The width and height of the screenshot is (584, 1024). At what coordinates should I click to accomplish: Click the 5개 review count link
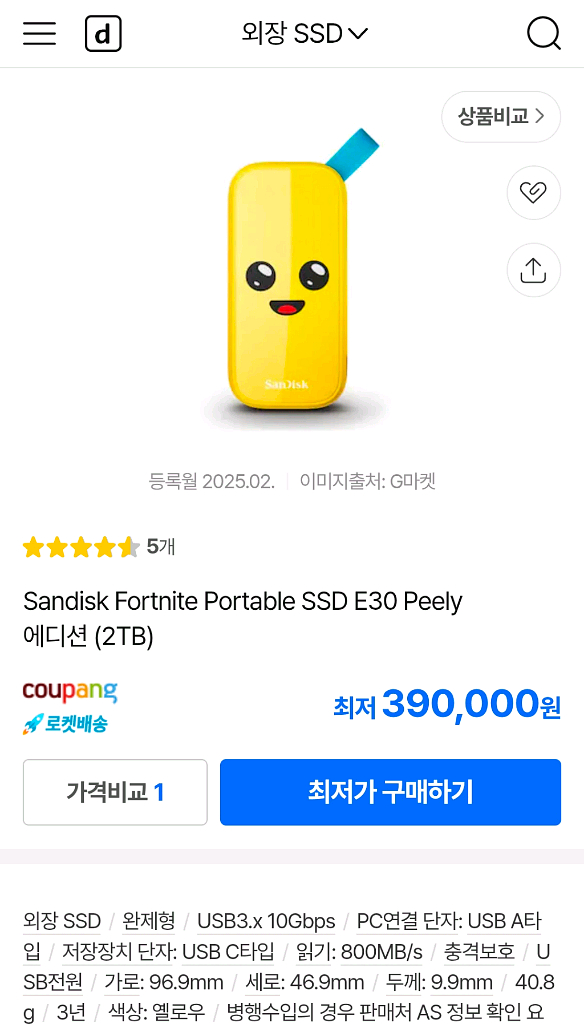pyautogui.click(x=160, y=547)
